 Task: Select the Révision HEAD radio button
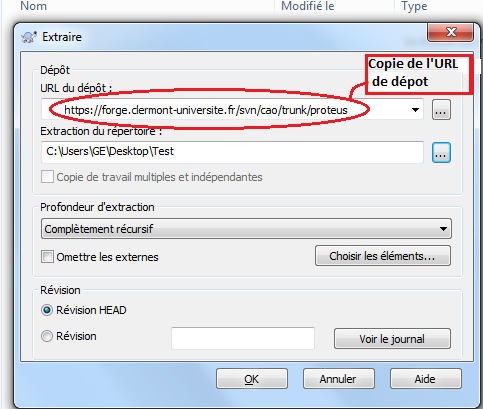[x=47, y=310]
